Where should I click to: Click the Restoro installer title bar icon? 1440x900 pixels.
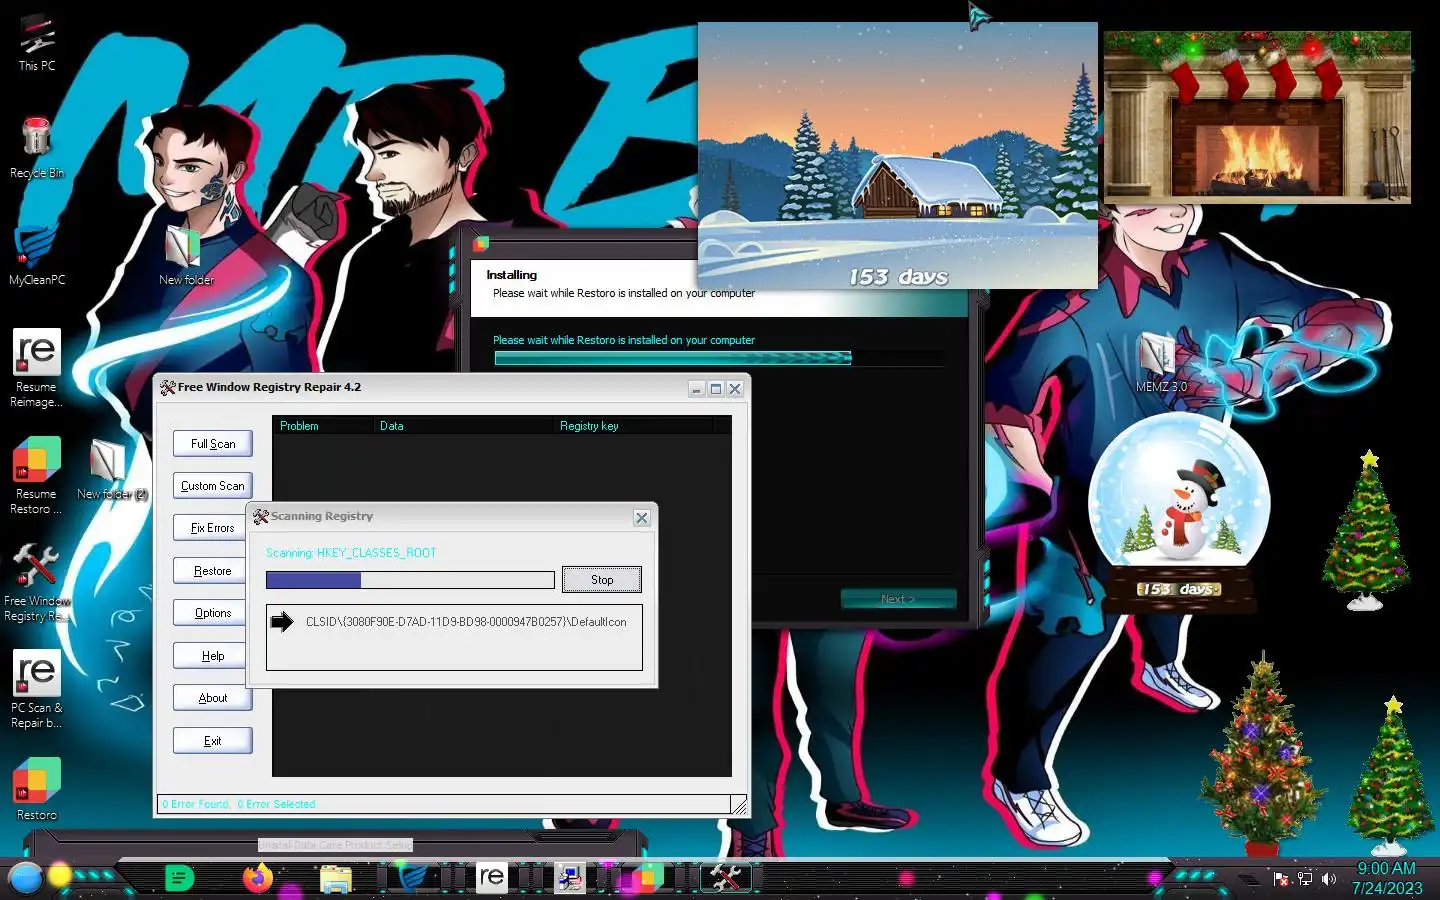[481, 243]
